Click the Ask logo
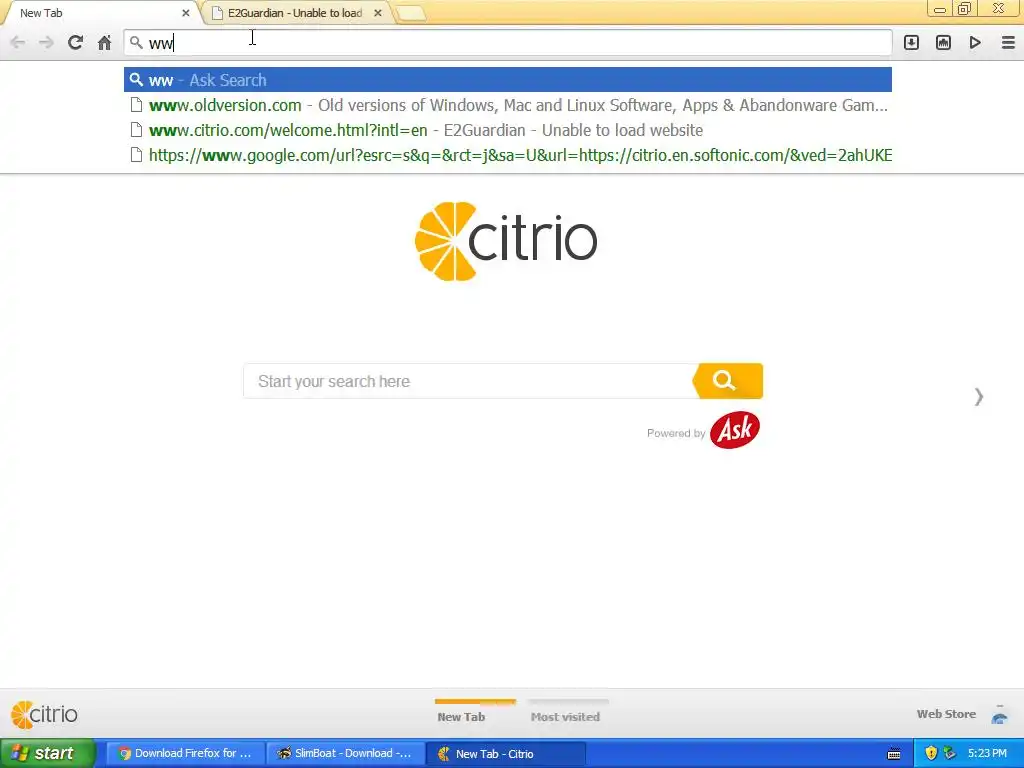The width and height of the screenshot is (1024, 768). click(735, 430)
